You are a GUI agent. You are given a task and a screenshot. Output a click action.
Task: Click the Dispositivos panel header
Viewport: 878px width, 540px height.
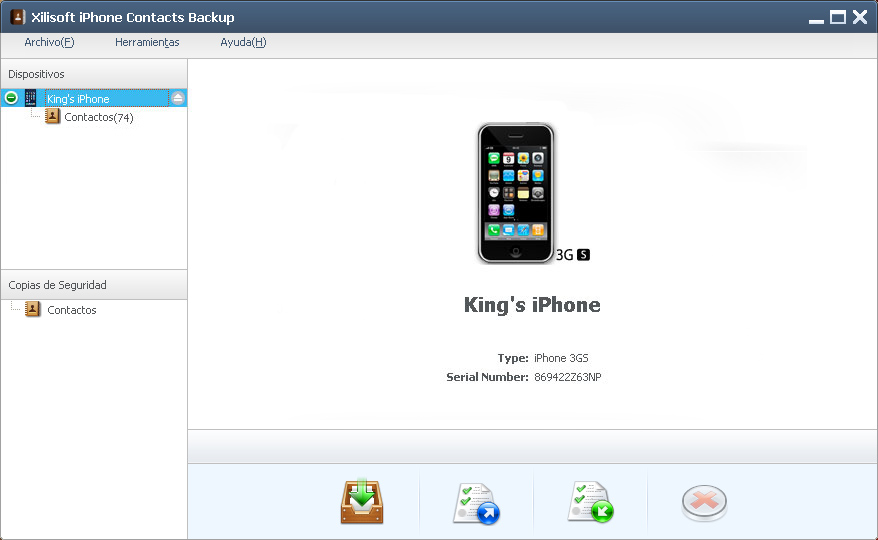tap(94, 74)
